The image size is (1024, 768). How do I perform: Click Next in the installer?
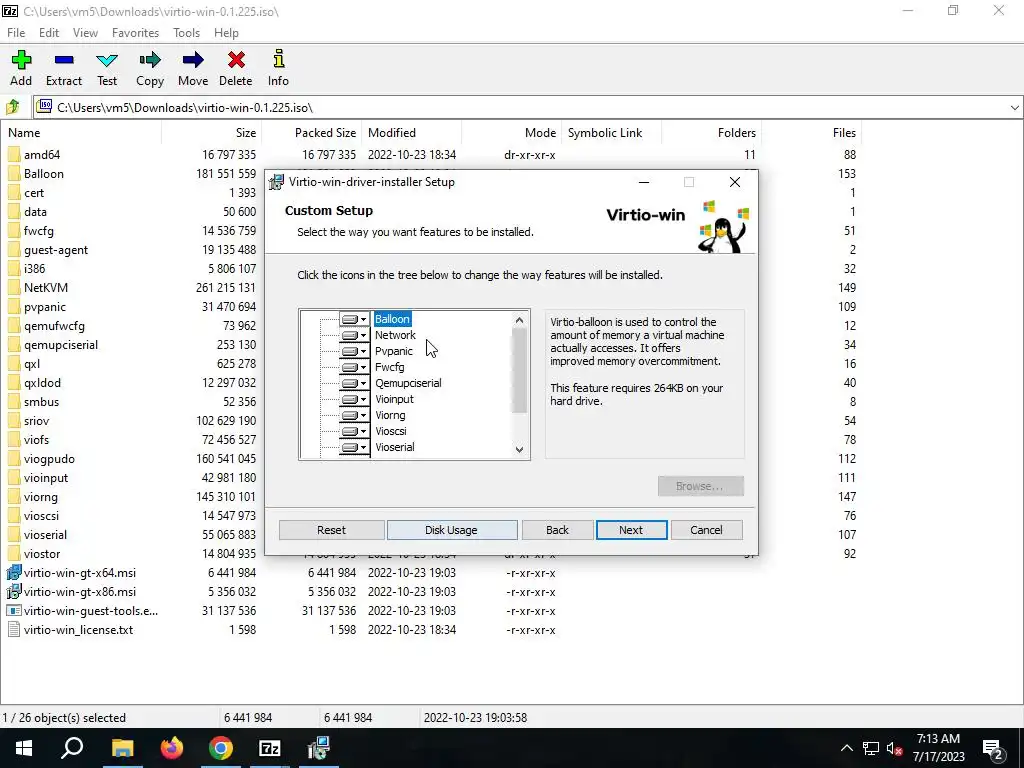pyautogui.click(x=631, y=530)
